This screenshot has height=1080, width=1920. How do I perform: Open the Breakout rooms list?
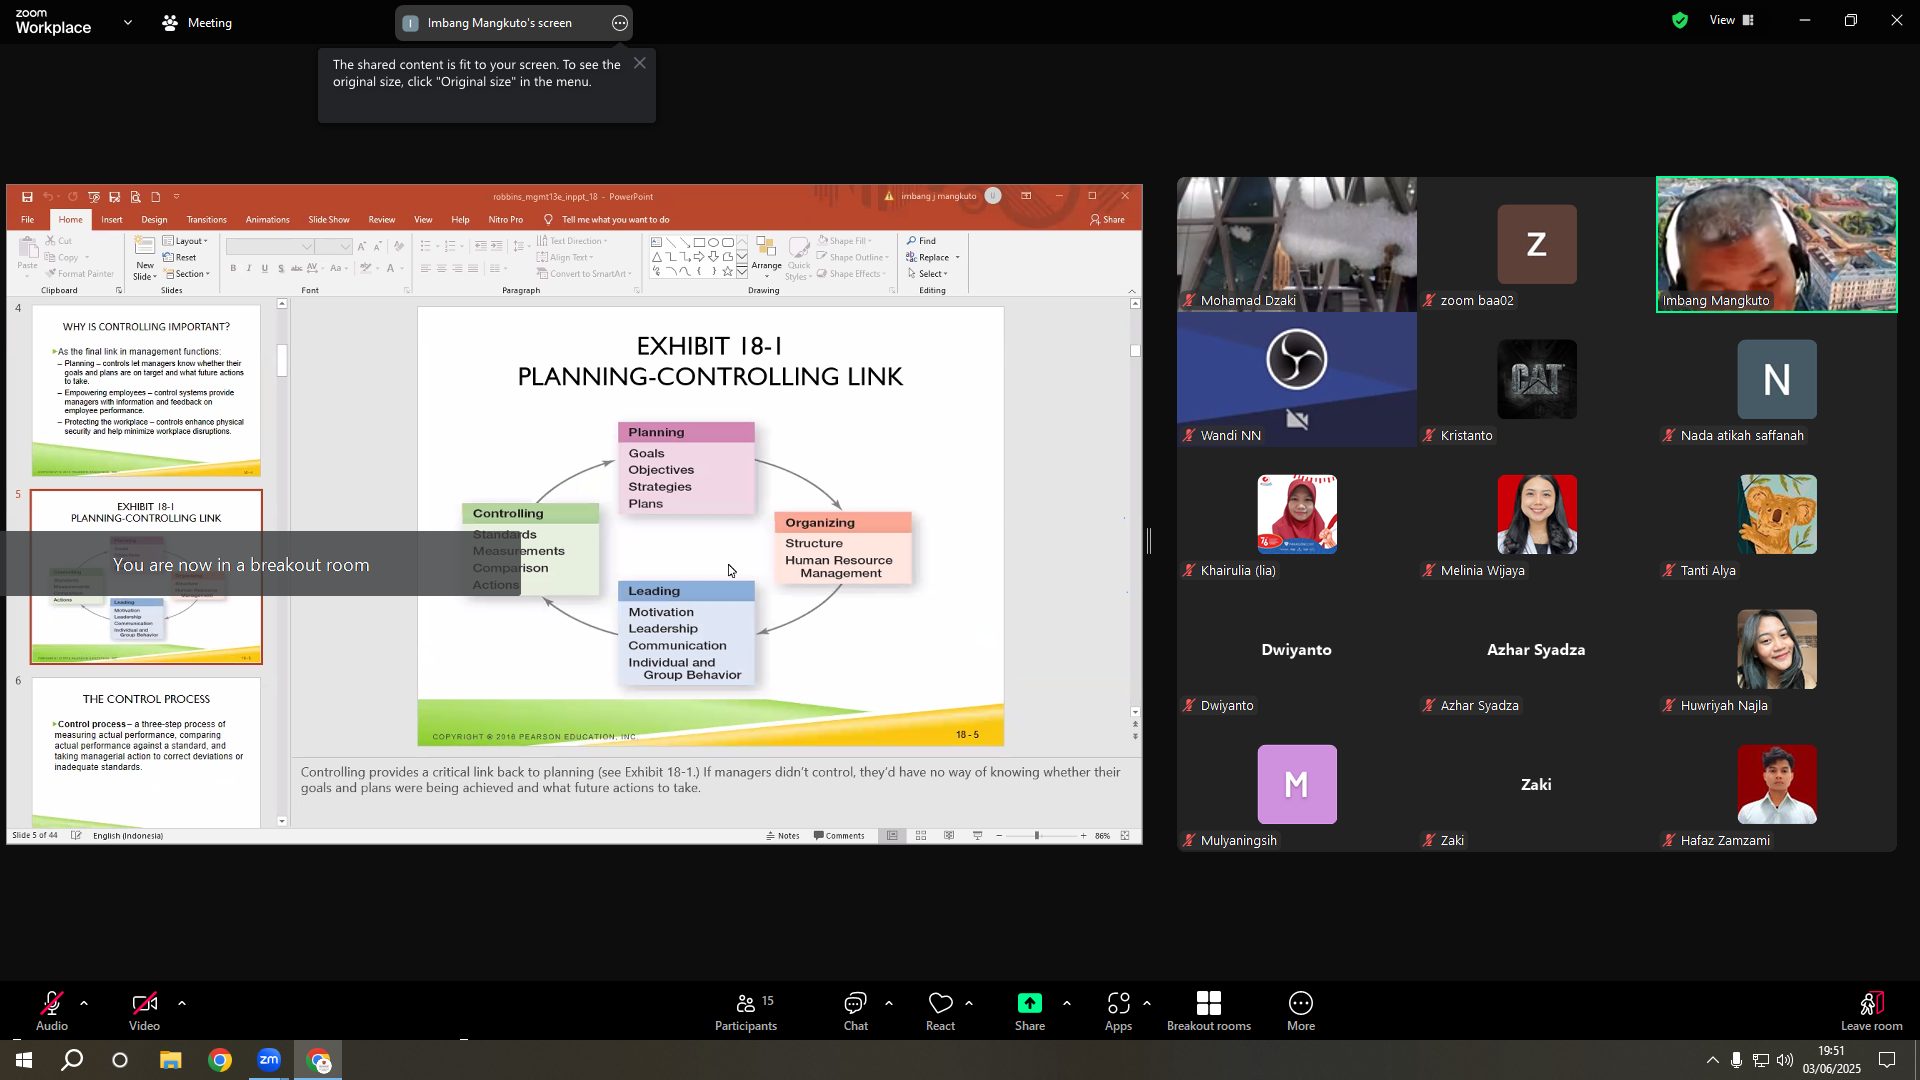point(1208,1011)
